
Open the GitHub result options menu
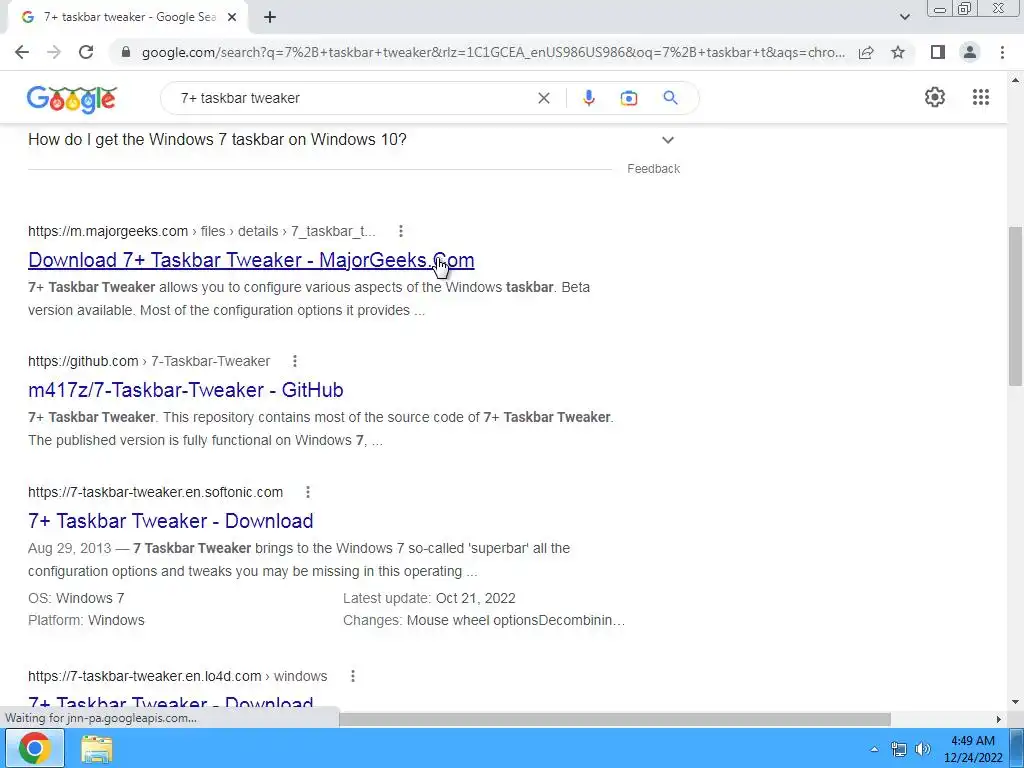click(x=295, y=361)
